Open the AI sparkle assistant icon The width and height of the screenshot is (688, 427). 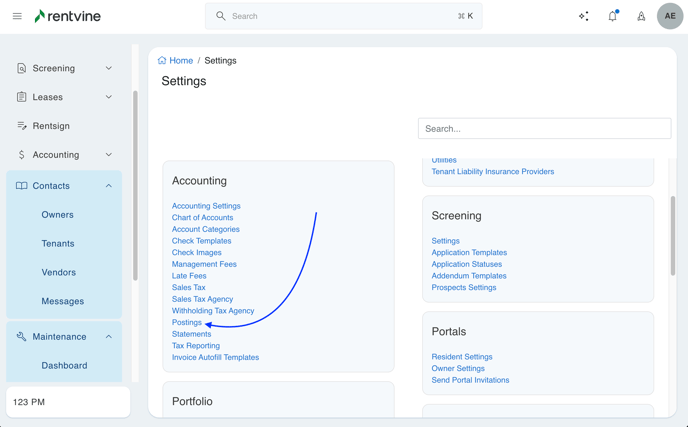tap(584, 16)
